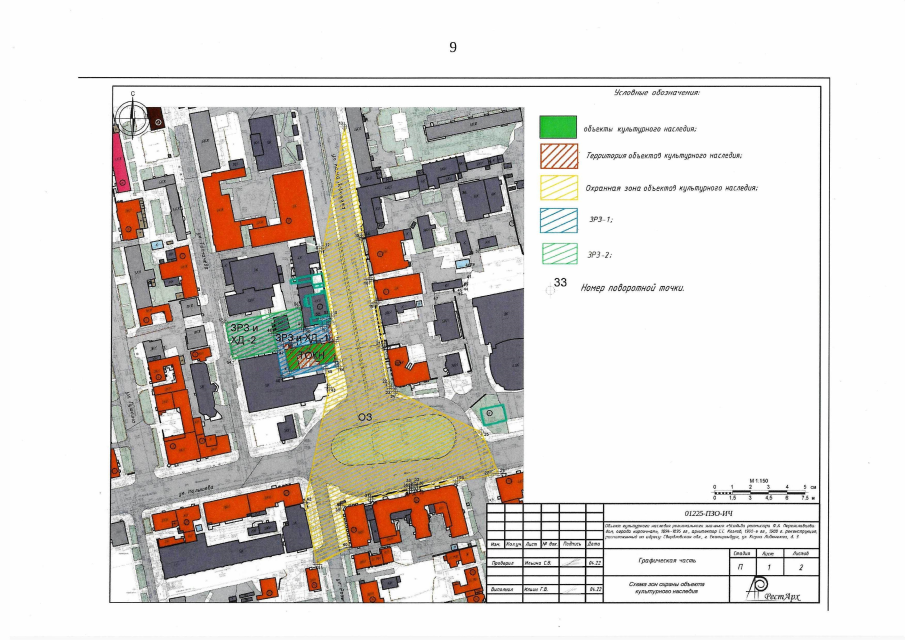Select the green hatched ЗРЗ-2 legend swatch

[x=558, y=251]
